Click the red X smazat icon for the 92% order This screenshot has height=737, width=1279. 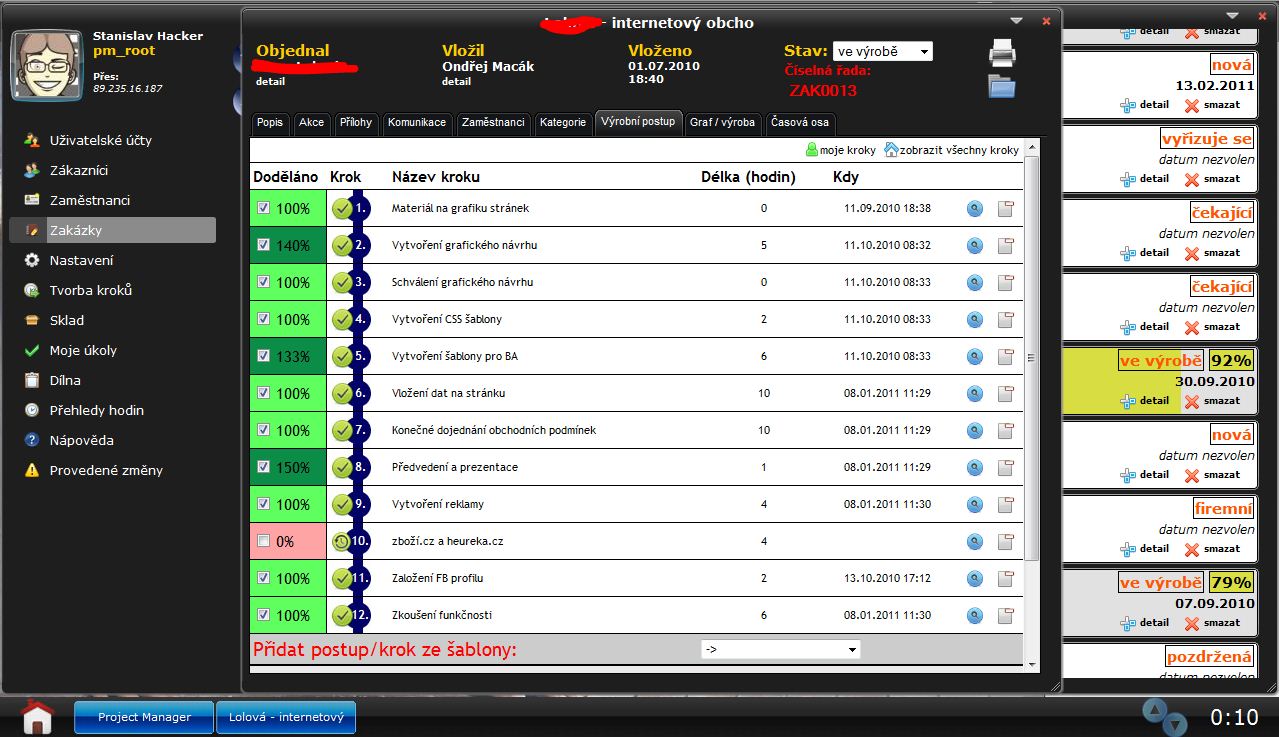tap(1191, 401)
